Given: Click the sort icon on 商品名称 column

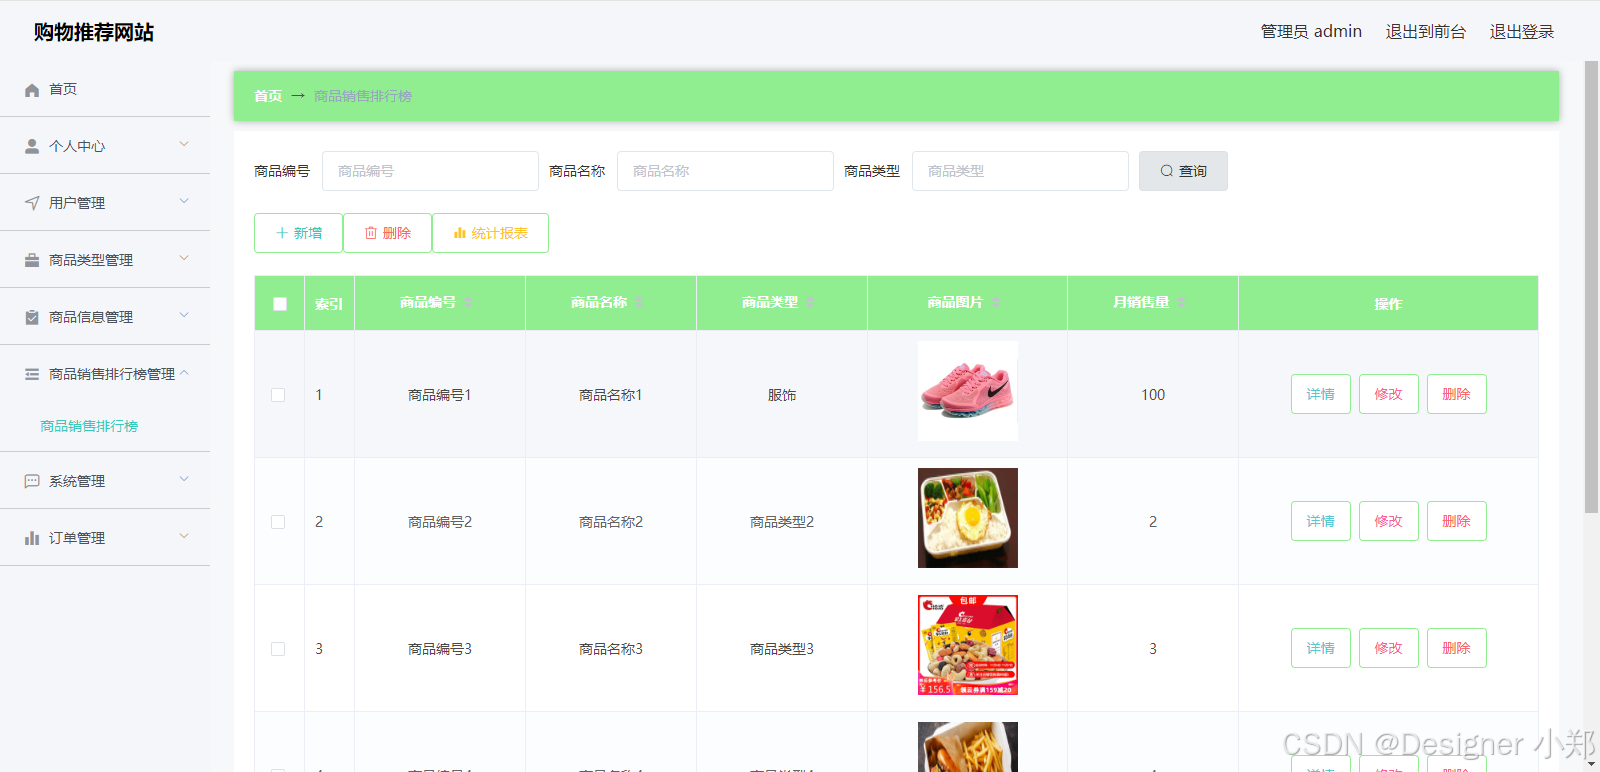Looking at the screenshot, I should click(x=639, y=302).
